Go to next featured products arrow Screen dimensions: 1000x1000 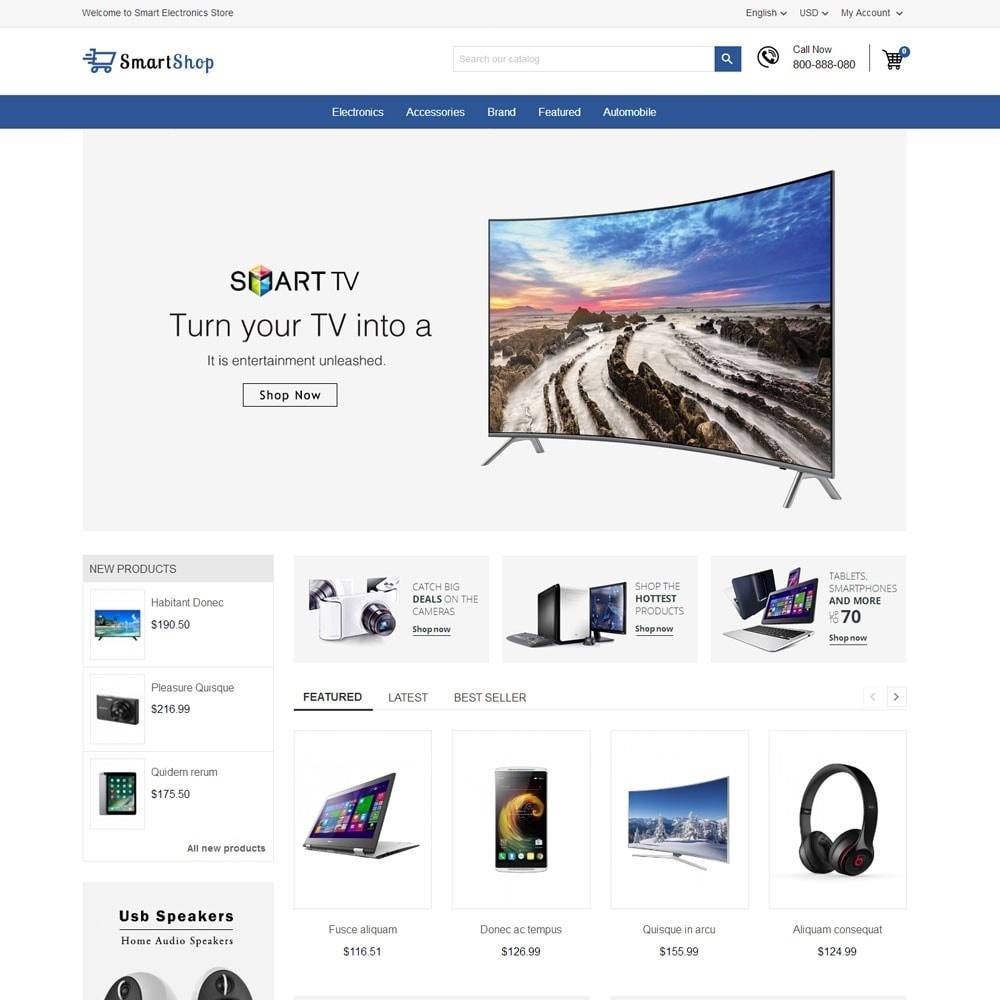pos(896,696)
